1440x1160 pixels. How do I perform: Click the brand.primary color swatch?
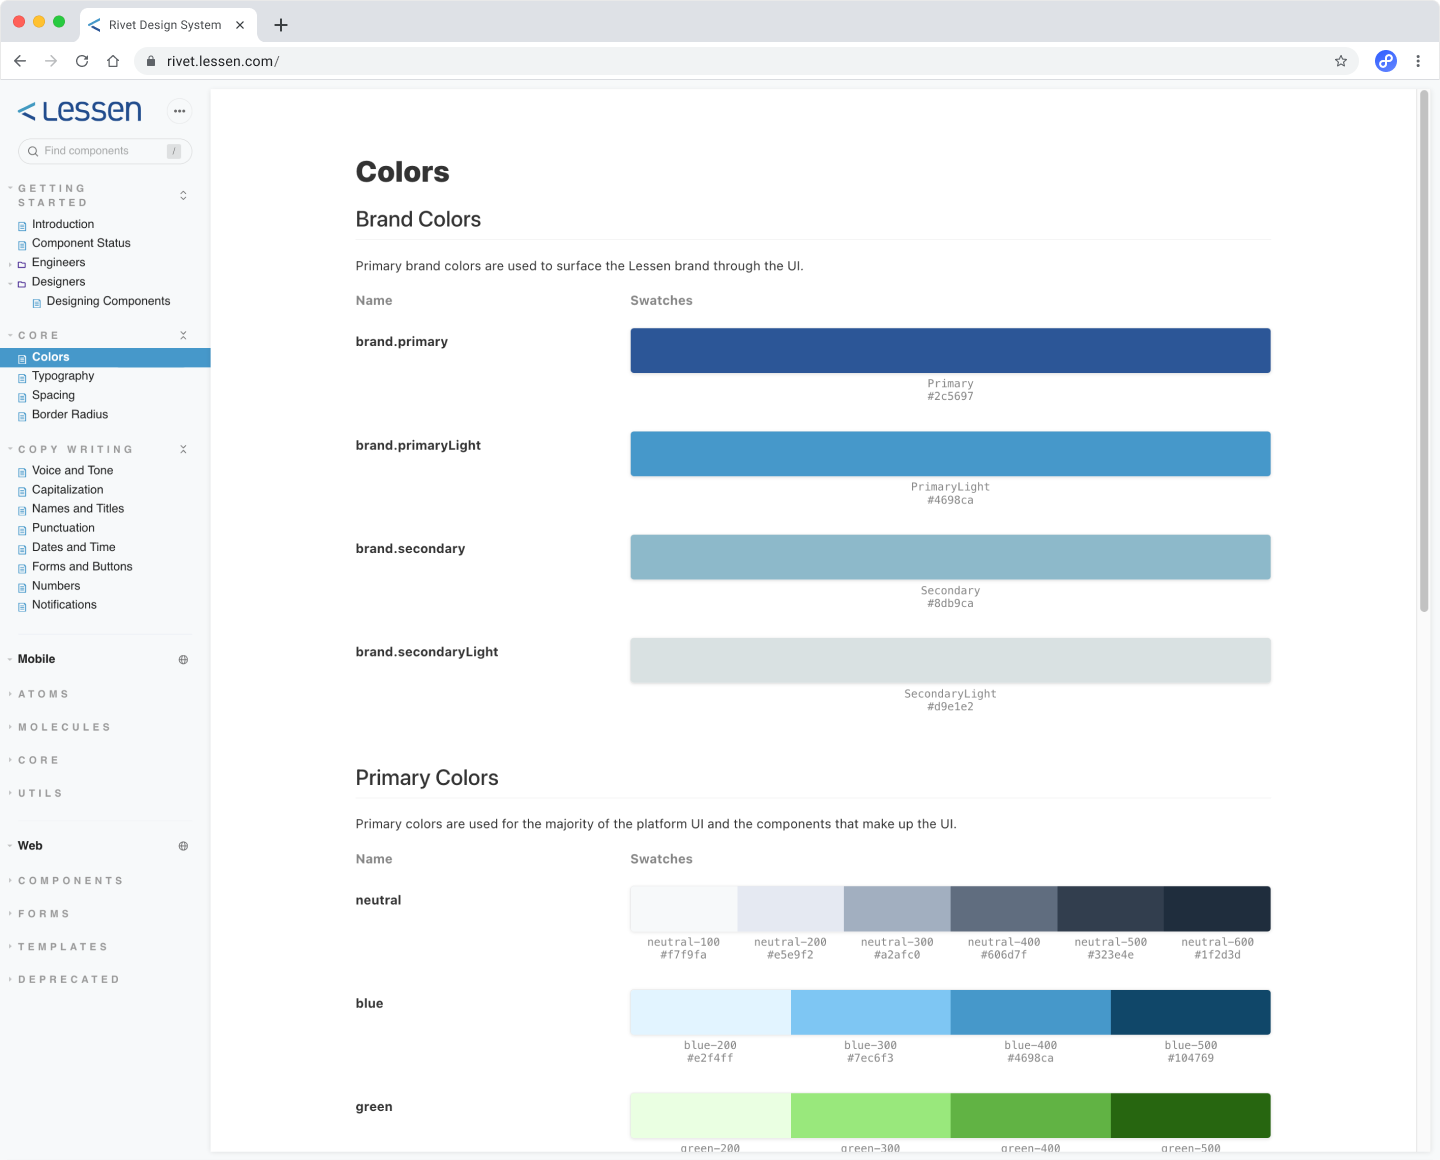(x=950, y=351)
